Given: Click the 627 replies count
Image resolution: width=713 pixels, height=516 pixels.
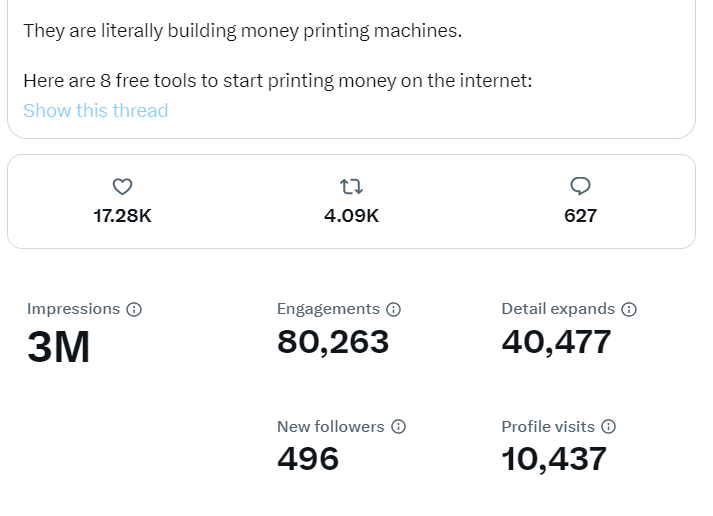Looking at the screenshot, I should tap(580, 216).
